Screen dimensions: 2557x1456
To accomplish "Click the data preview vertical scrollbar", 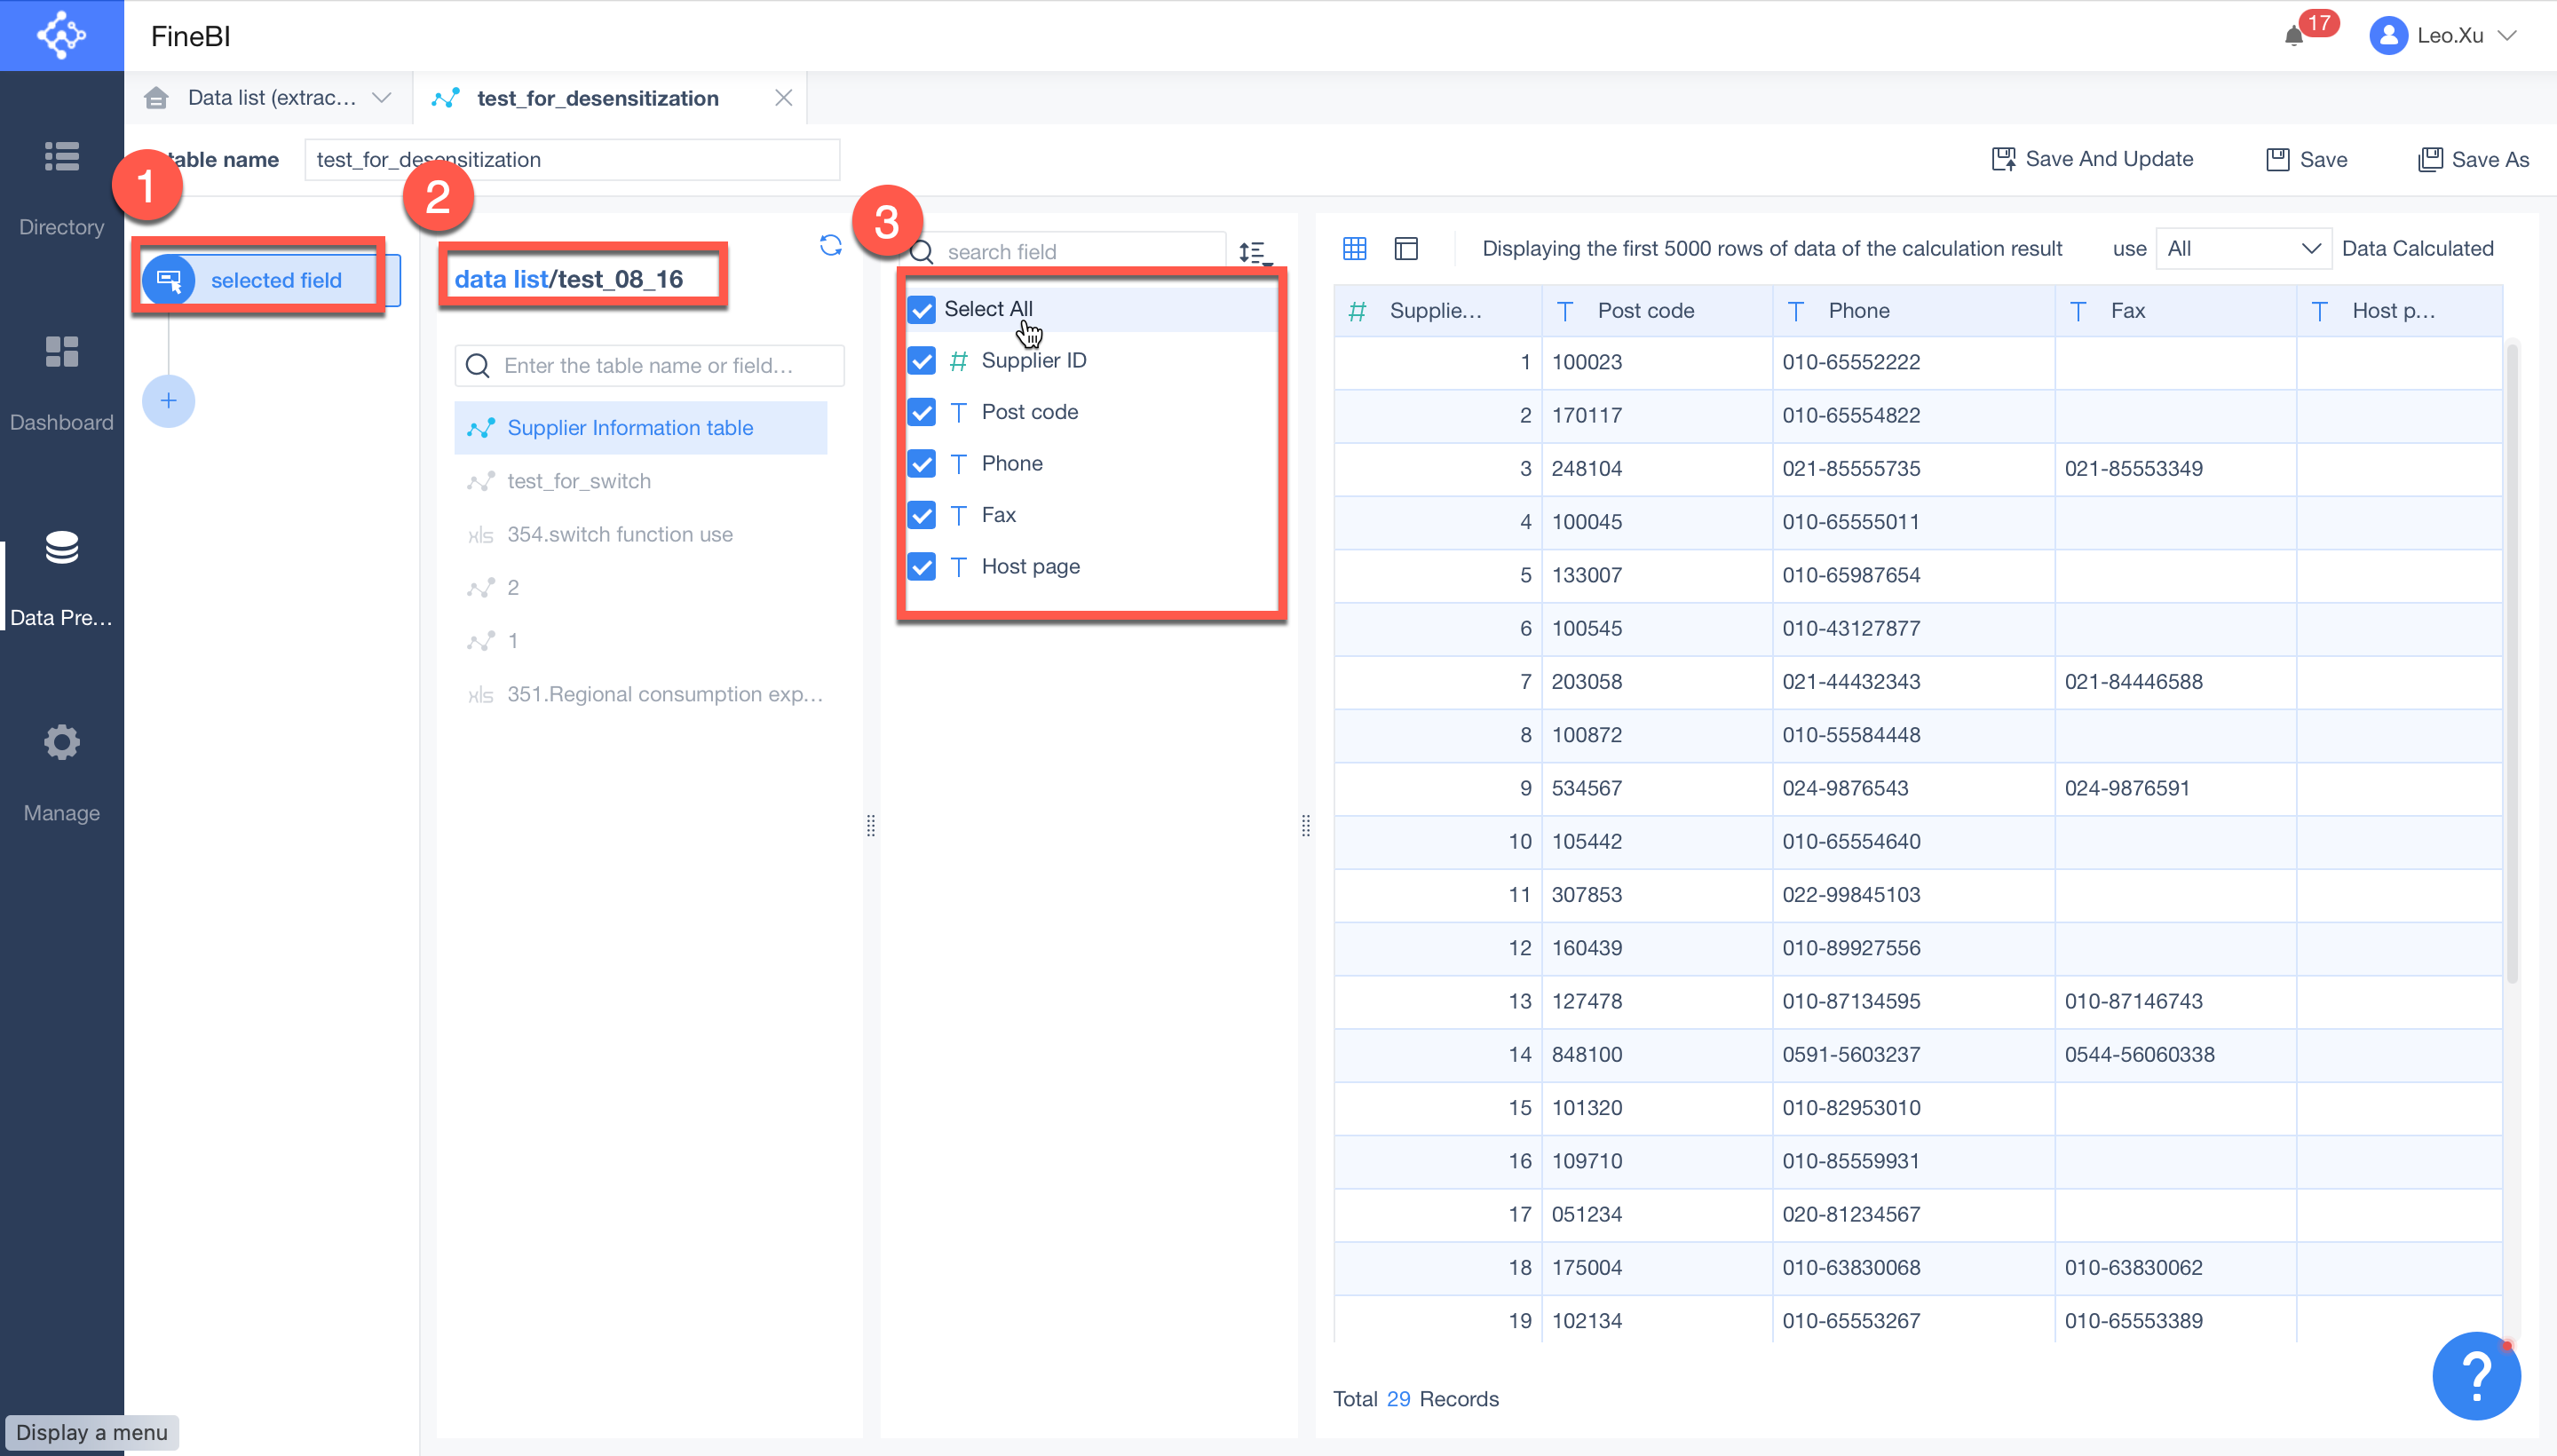I will click(2513, 662).
